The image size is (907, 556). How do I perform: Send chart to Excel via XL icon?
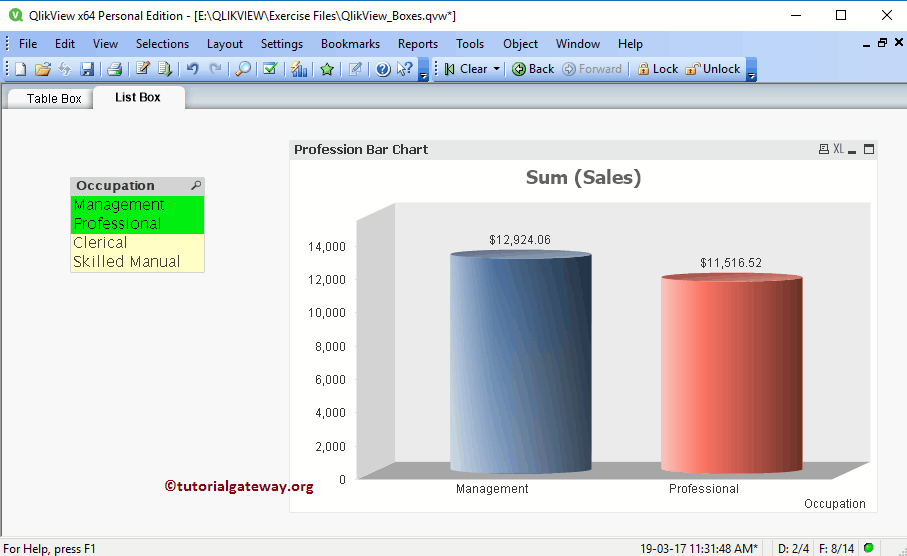point(838,149)
